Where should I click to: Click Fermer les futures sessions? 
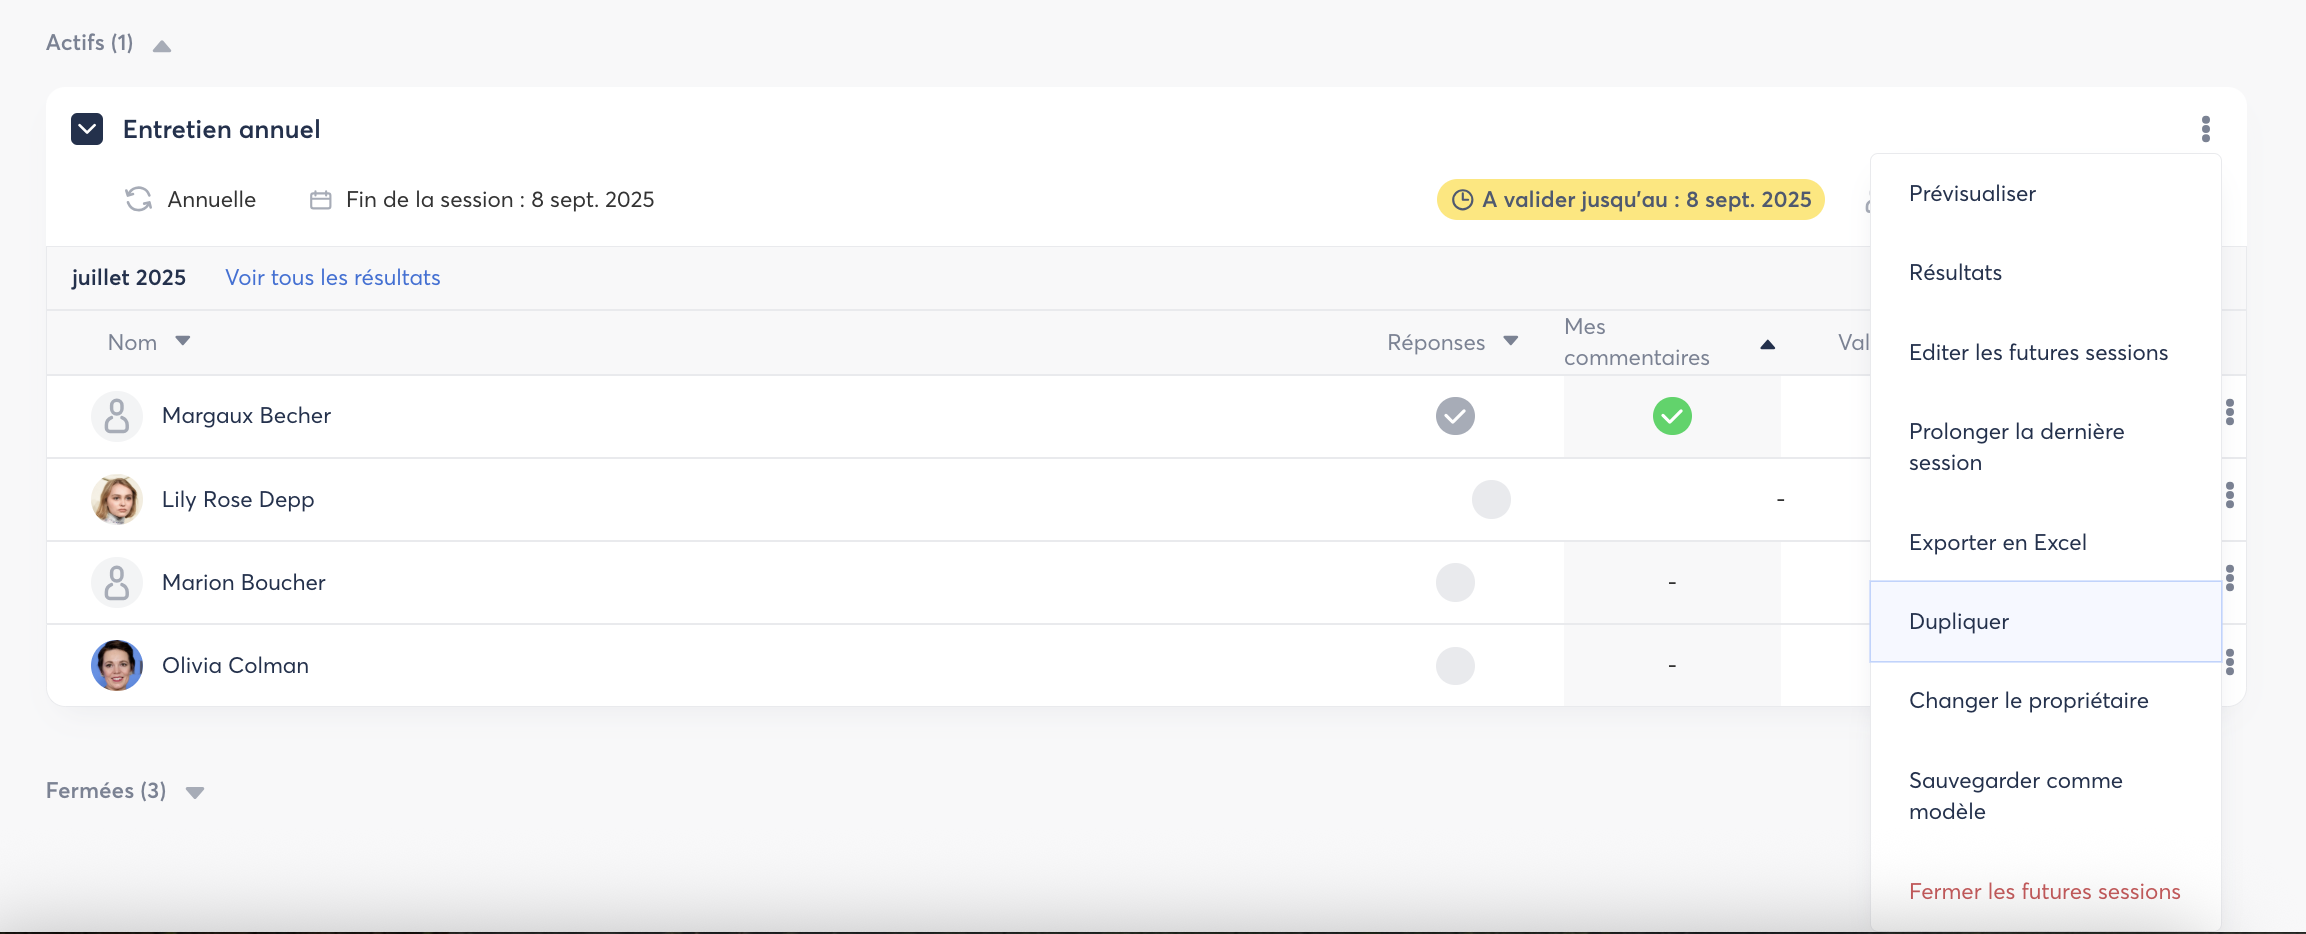2044,891
